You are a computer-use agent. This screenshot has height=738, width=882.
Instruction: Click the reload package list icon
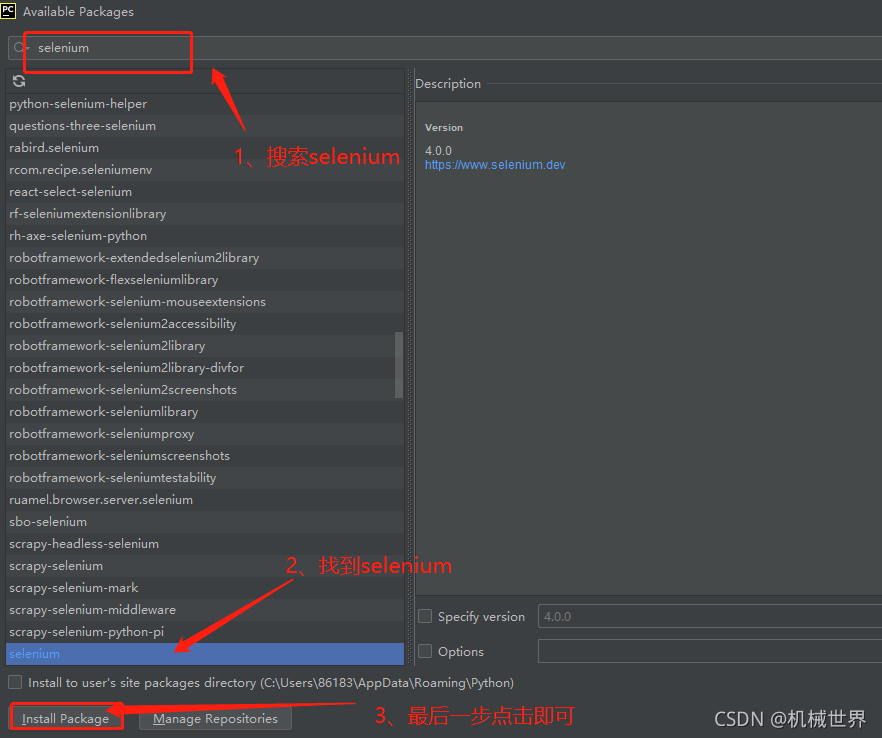[19, 81]
